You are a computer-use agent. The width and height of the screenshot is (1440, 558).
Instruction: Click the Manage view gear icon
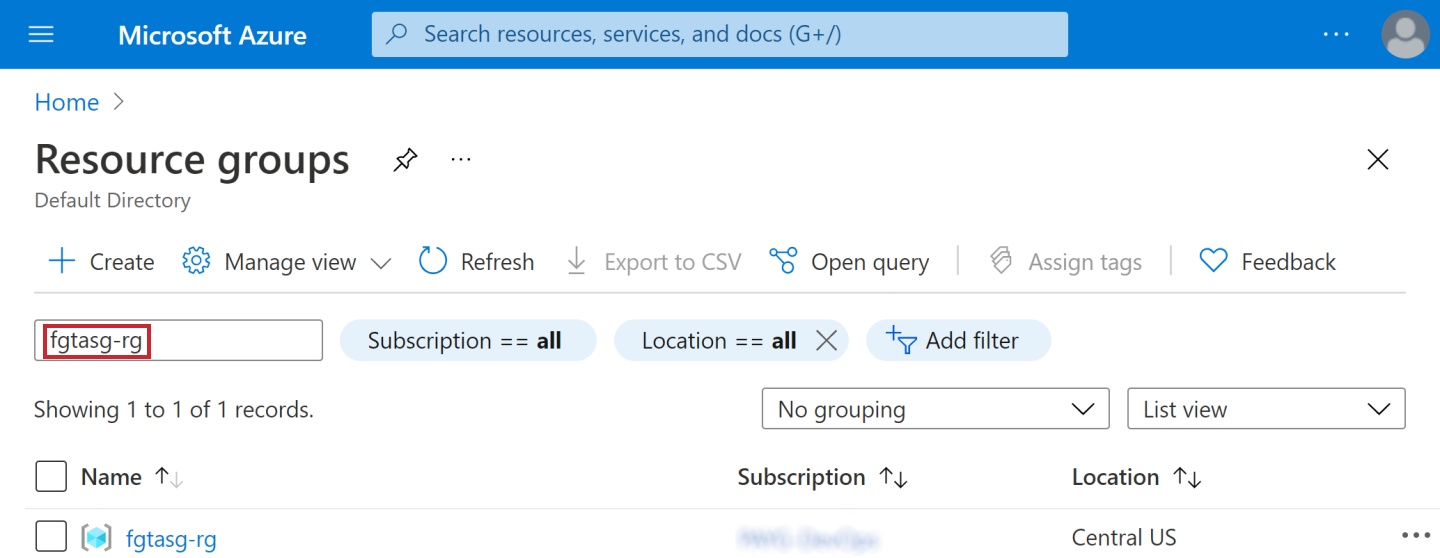click(196, 262)
